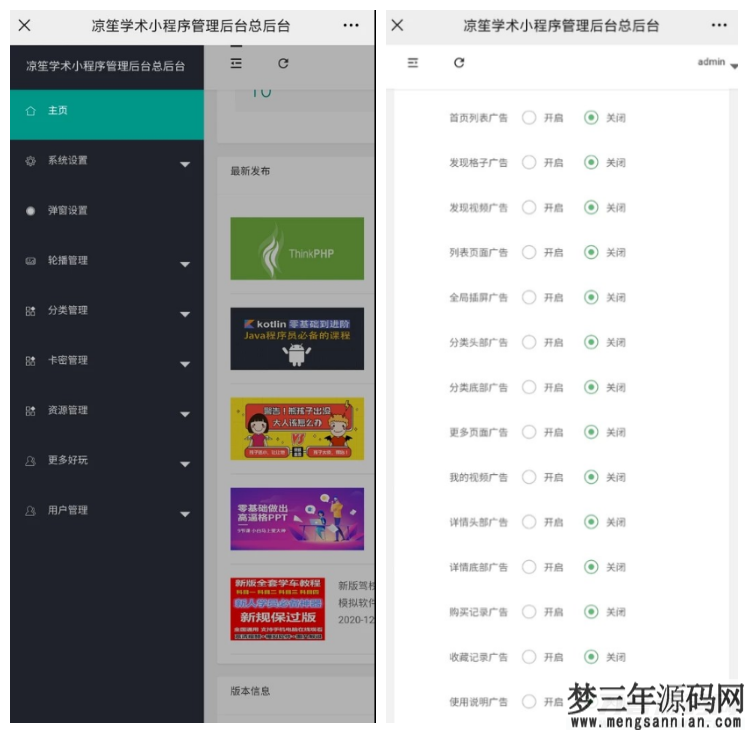Enable 收藏记录广告 with 开启 radio
The width and height of the screenshot is (748, 733).
[529, 657]
